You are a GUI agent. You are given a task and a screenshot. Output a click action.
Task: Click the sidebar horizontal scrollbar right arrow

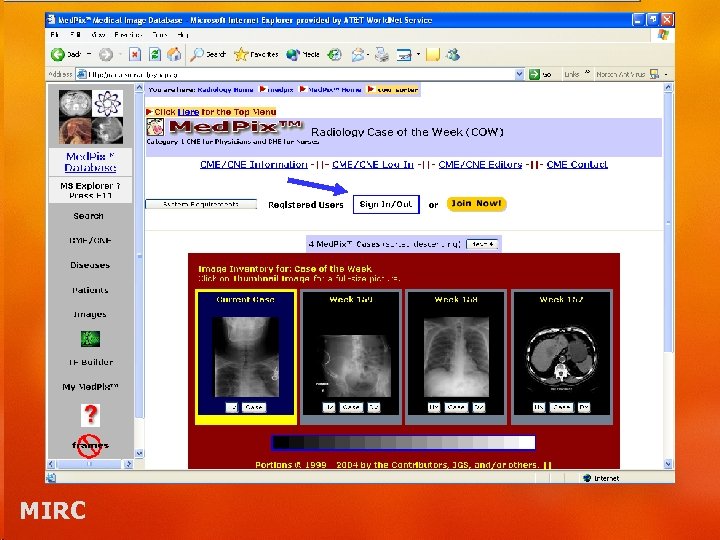point(129,464)
